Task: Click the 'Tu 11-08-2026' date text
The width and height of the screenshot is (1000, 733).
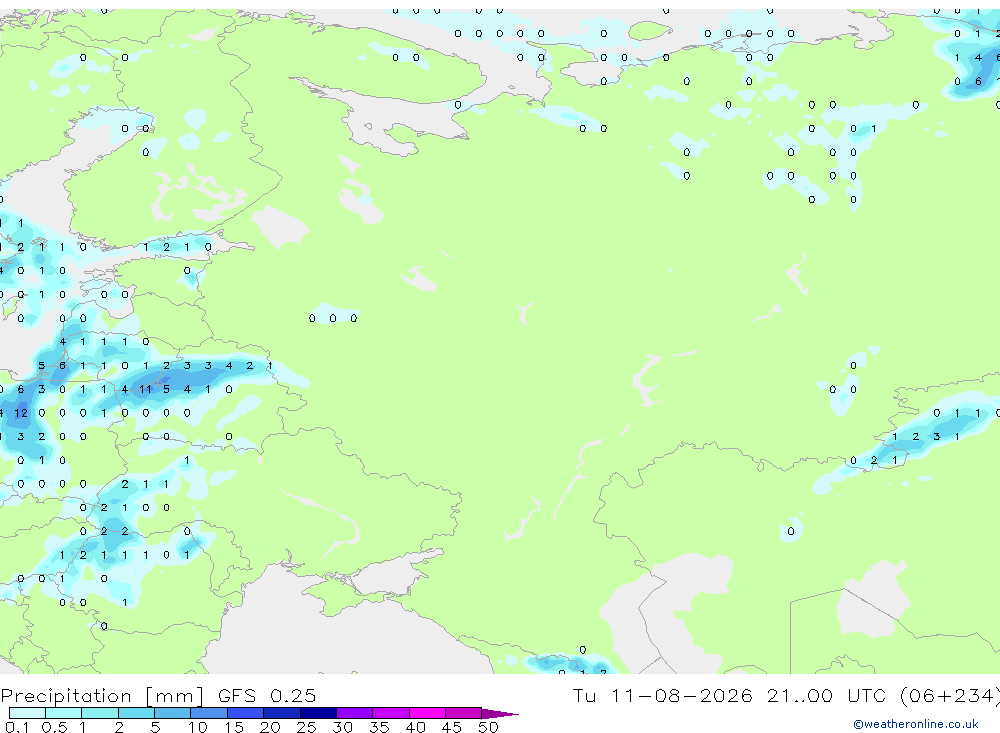Action: [663, 696]
